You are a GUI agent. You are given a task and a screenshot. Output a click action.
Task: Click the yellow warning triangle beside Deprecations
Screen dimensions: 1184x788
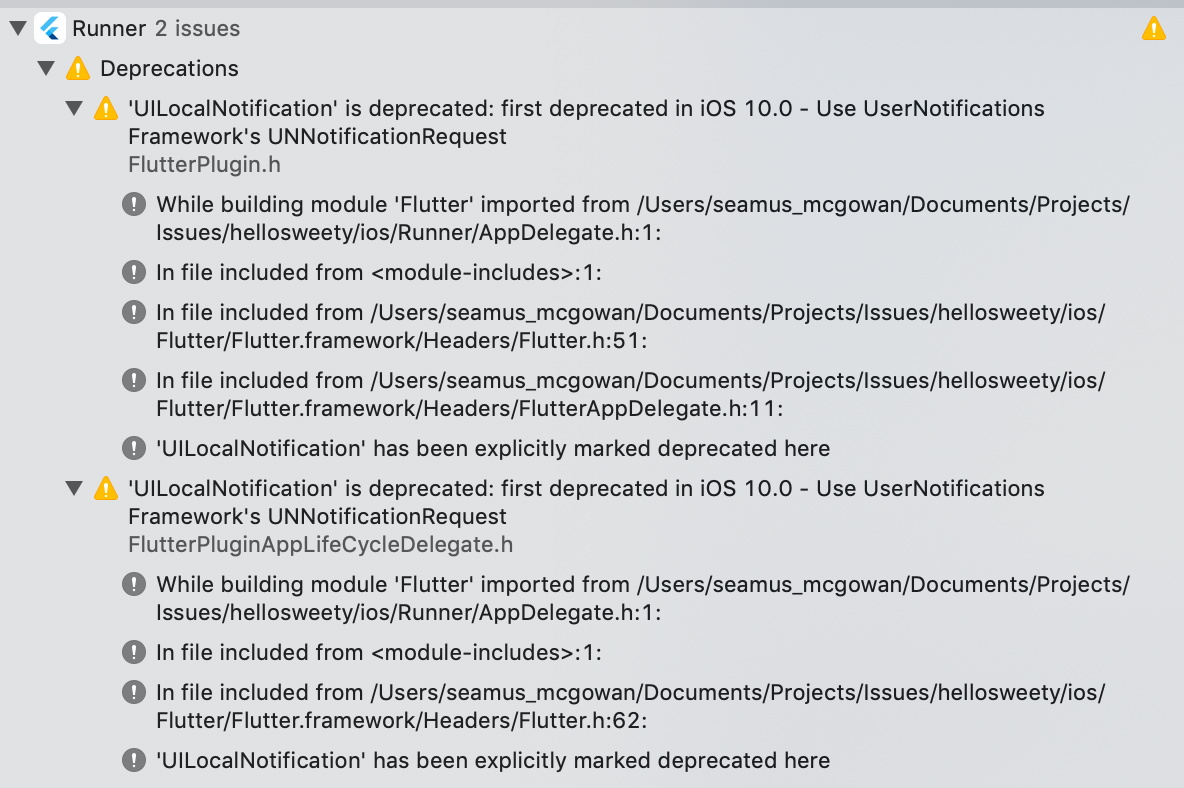pos(78,68)
